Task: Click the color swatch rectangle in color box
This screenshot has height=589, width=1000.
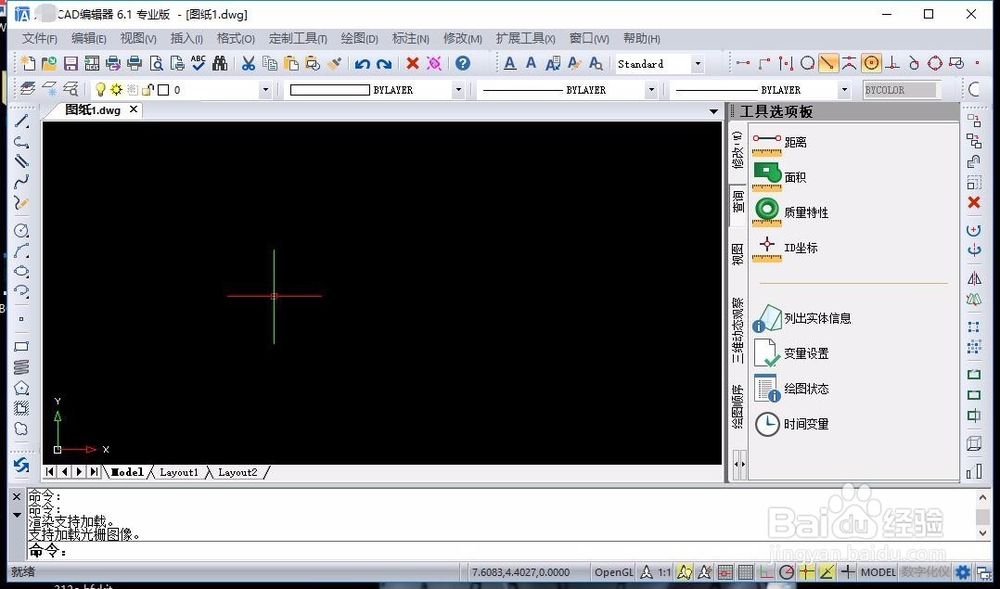Action: coord(330,90)
